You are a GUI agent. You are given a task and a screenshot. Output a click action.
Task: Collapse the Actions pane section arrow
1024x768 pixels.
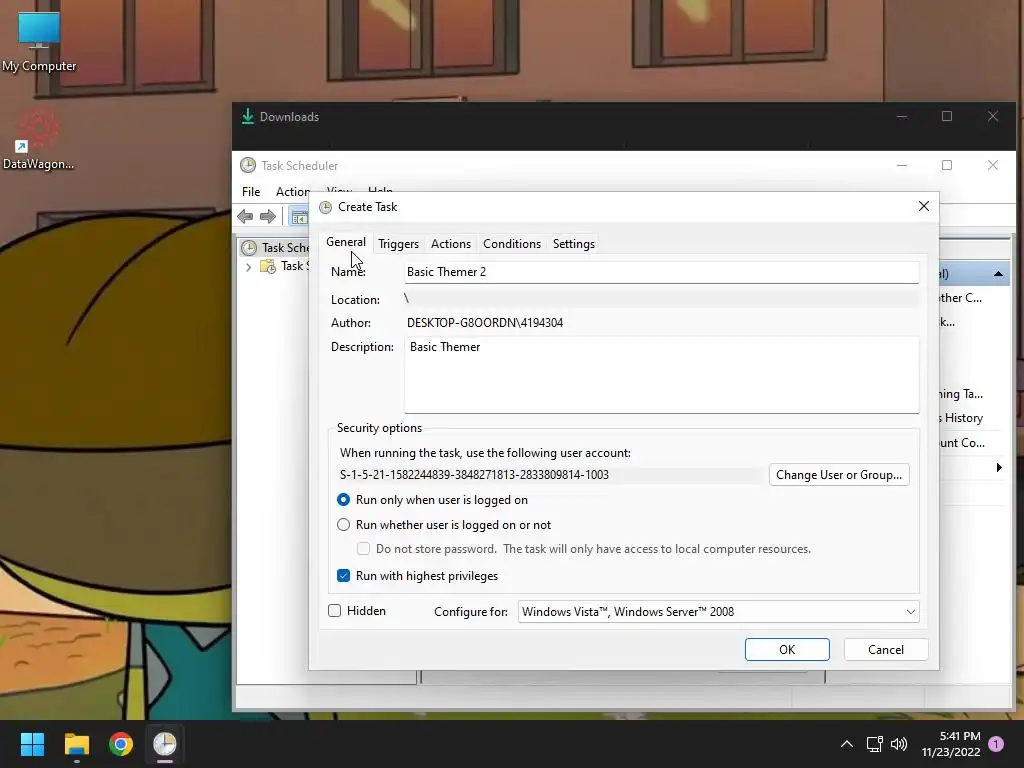point(998,274)
